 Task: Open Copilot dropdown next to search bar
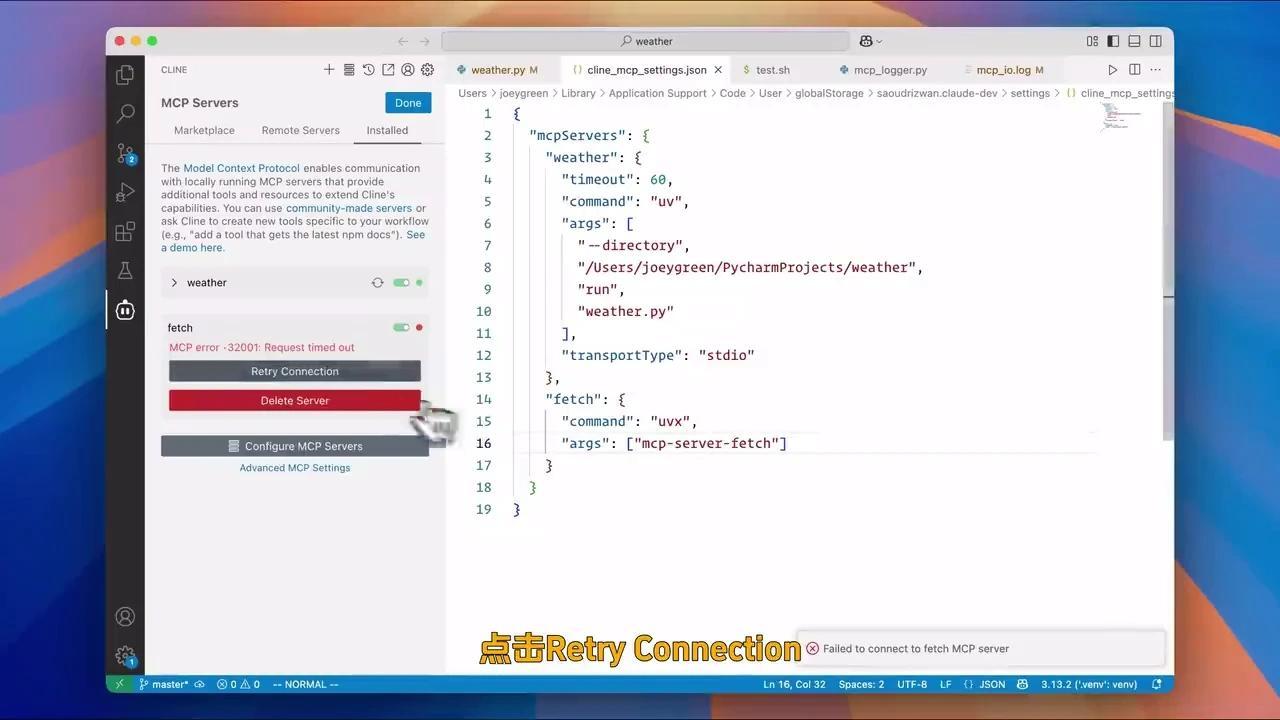coord(870,41)
